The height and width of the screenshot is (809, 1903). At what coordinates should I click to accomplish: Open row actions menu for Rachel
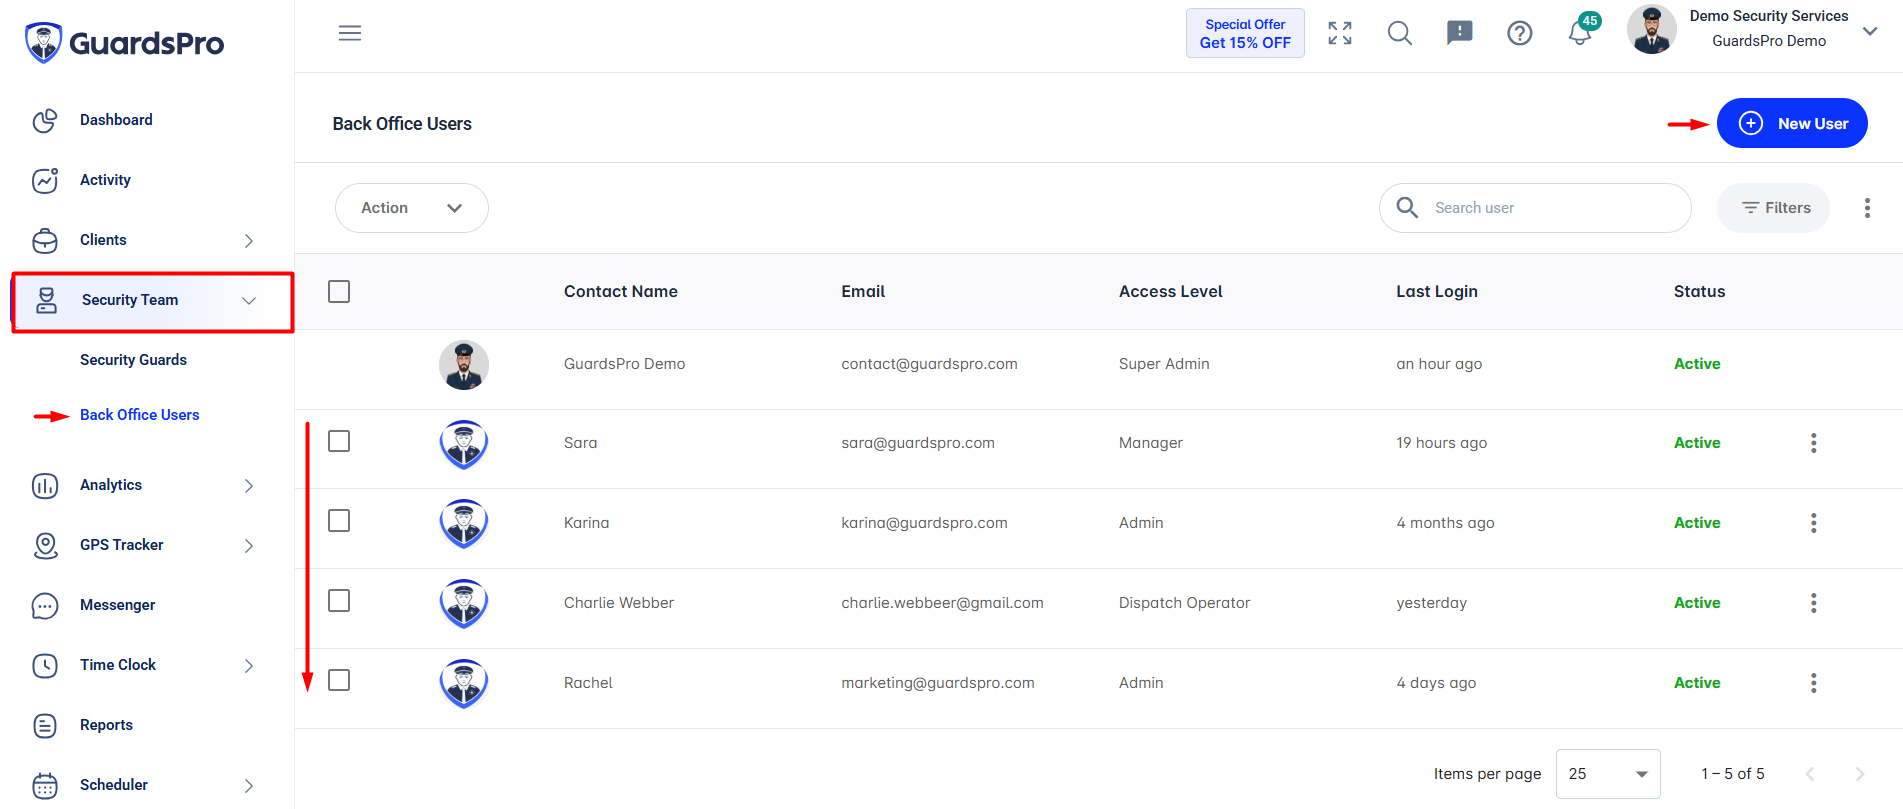click(1813, 683)
